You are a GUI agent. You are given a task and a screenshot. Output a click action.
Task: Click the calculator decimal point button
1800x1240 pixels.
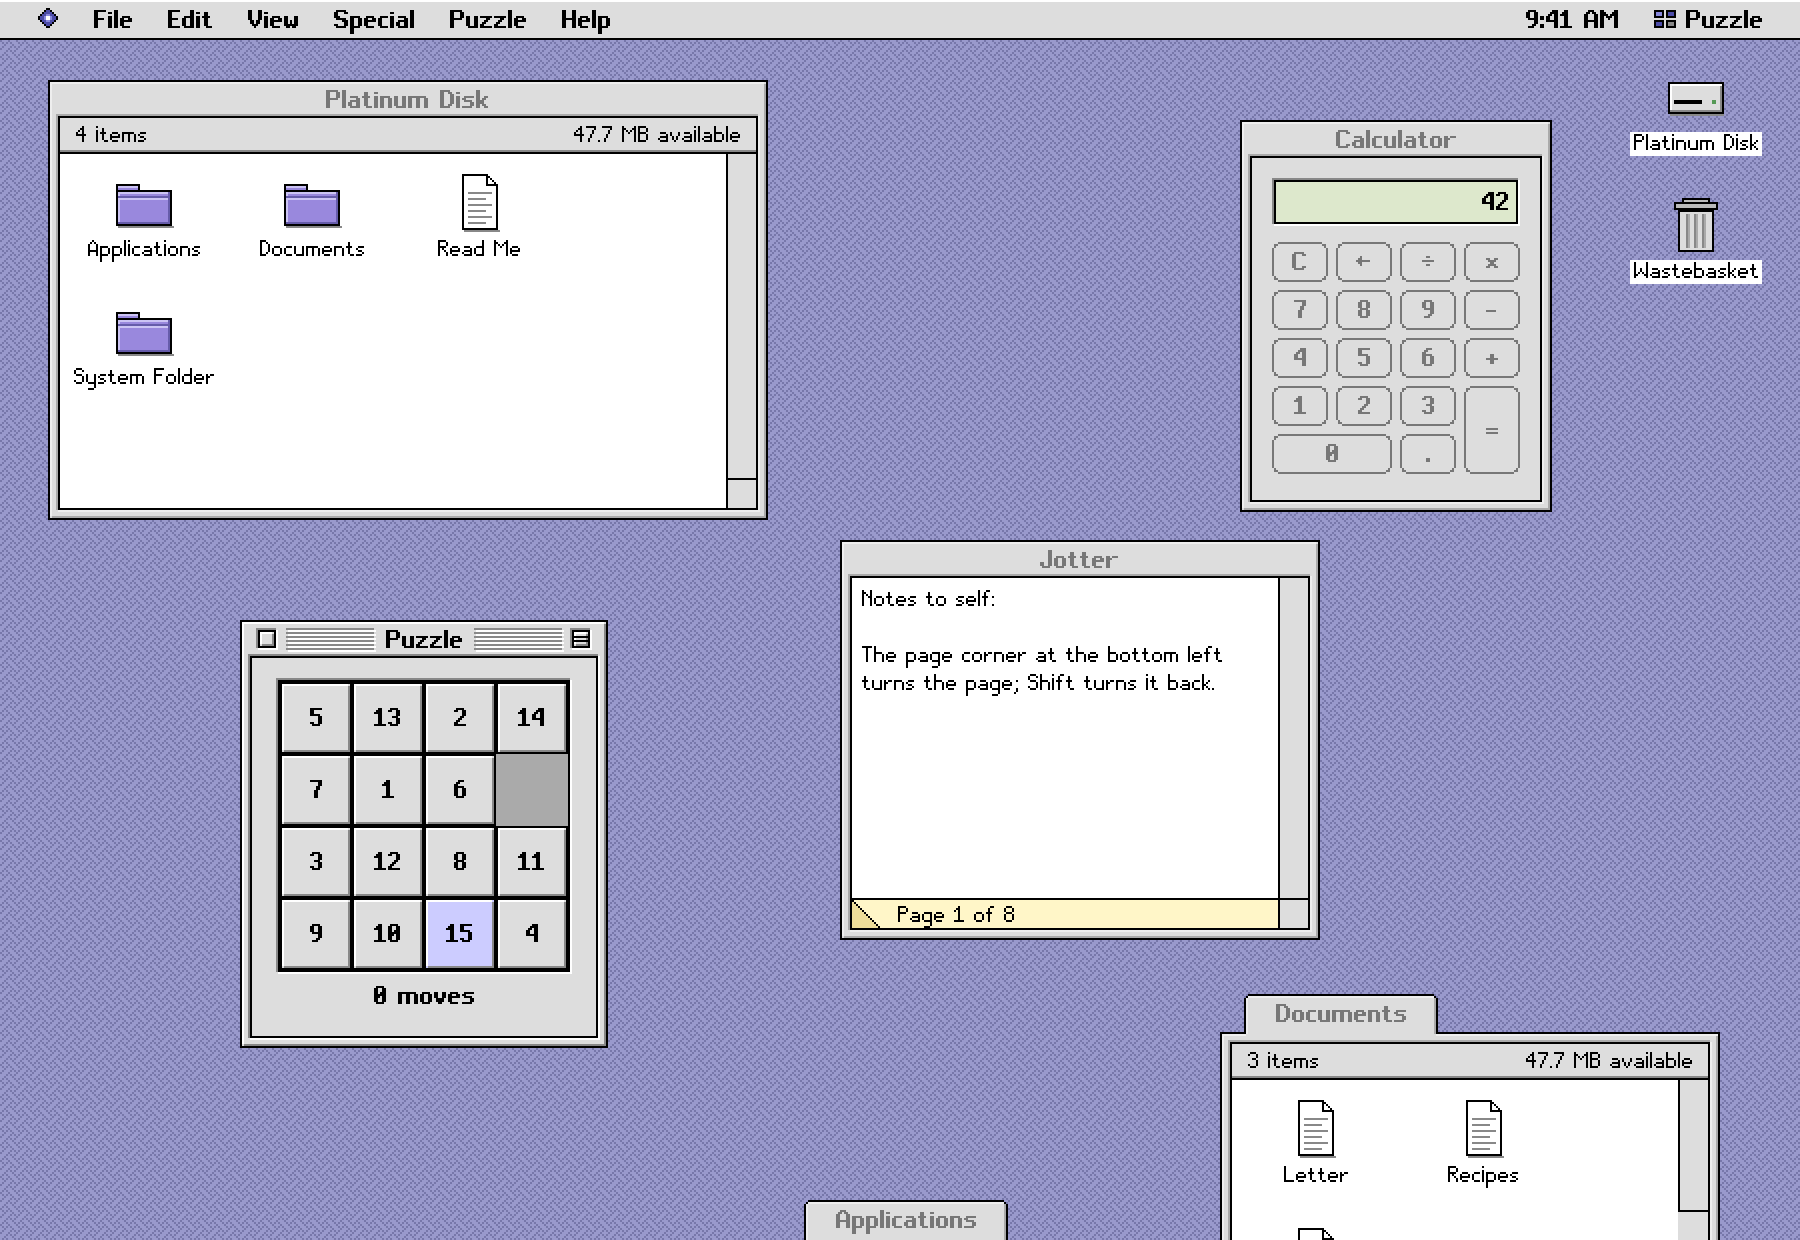tap(1427, 454)
